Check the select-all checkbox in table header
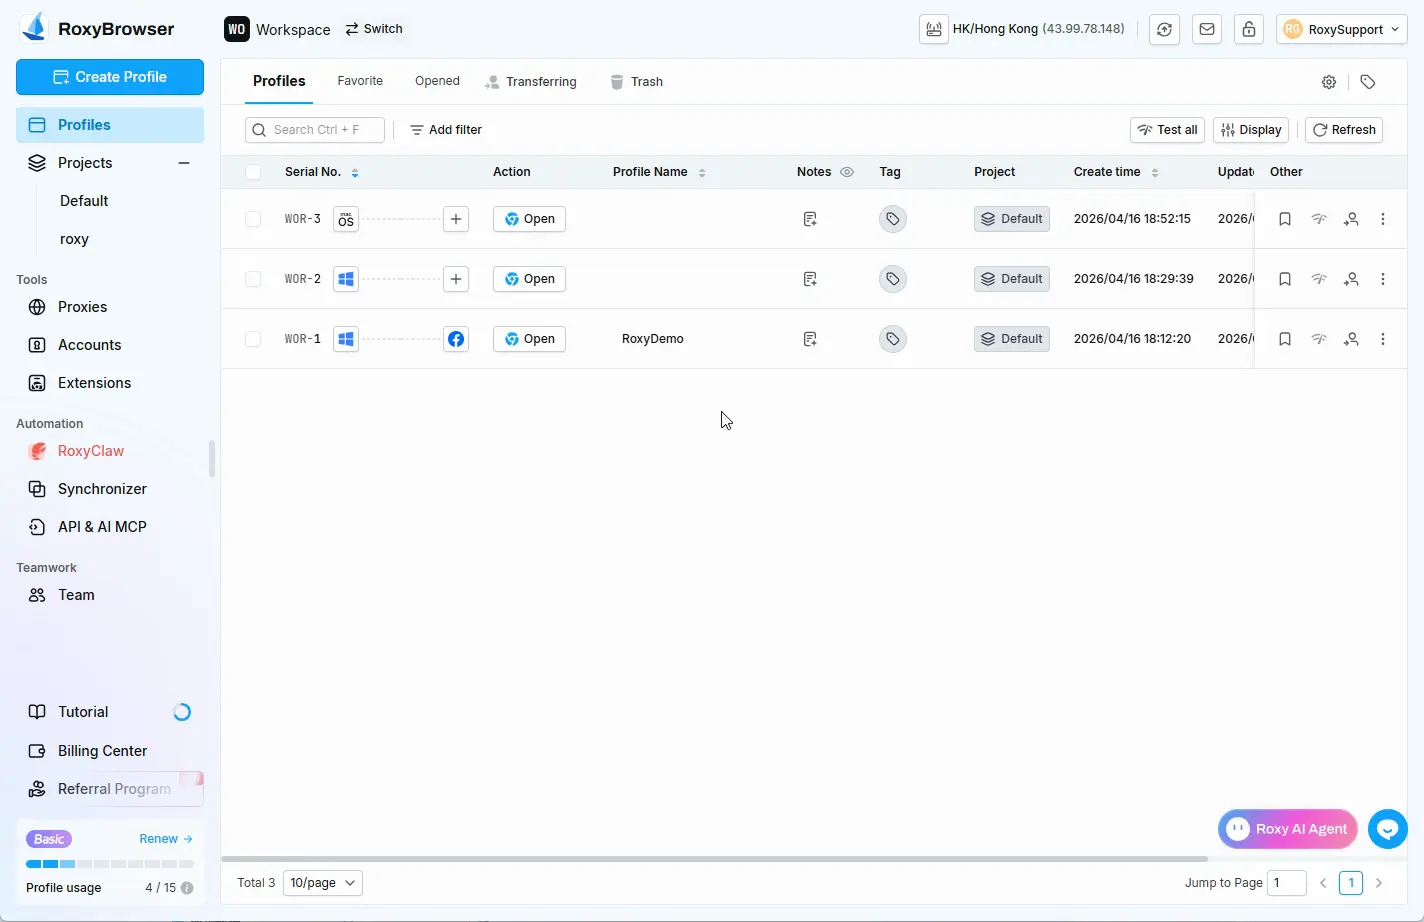The width and height of the screenshot is (1424, 922). tap(253, 172)
